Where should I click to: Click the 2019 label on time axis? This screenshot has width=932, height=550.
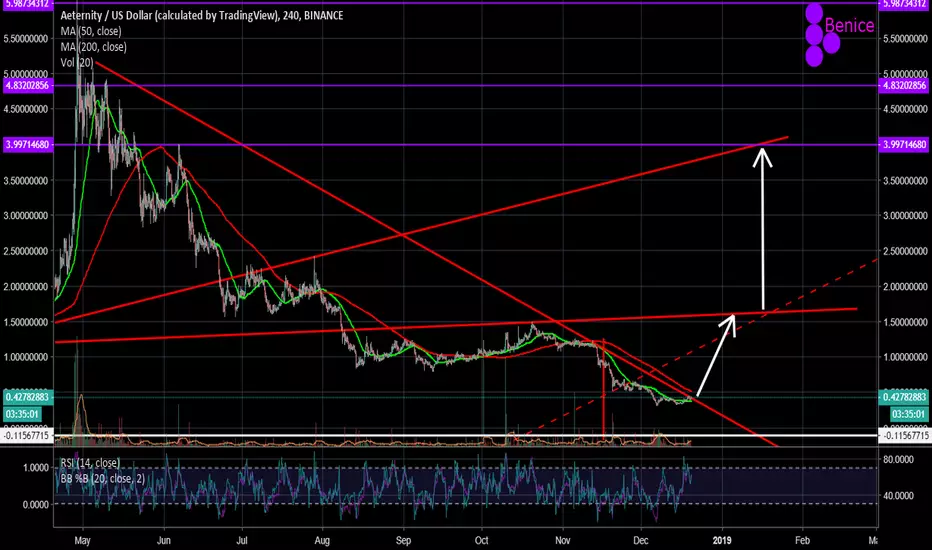pos(722,540)
